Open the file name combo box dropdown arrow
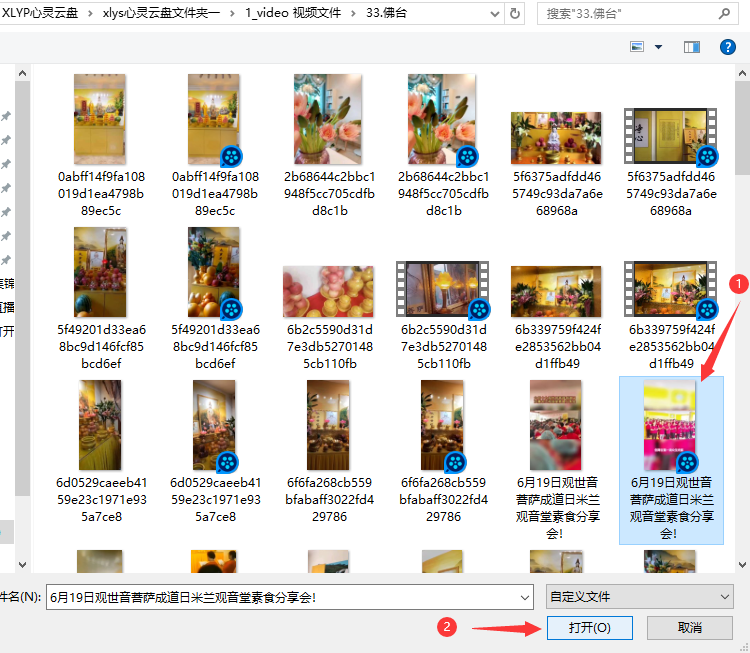Screen dimensions: 750x653 (x=525, y=597)
